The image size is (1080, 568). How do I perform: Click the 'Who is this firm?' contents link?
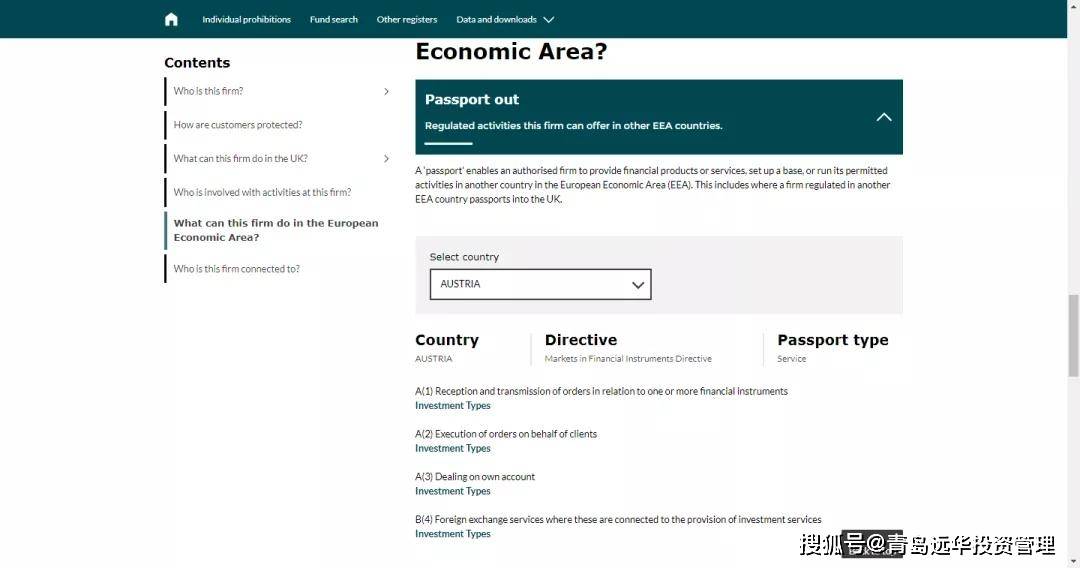point(208,91)
